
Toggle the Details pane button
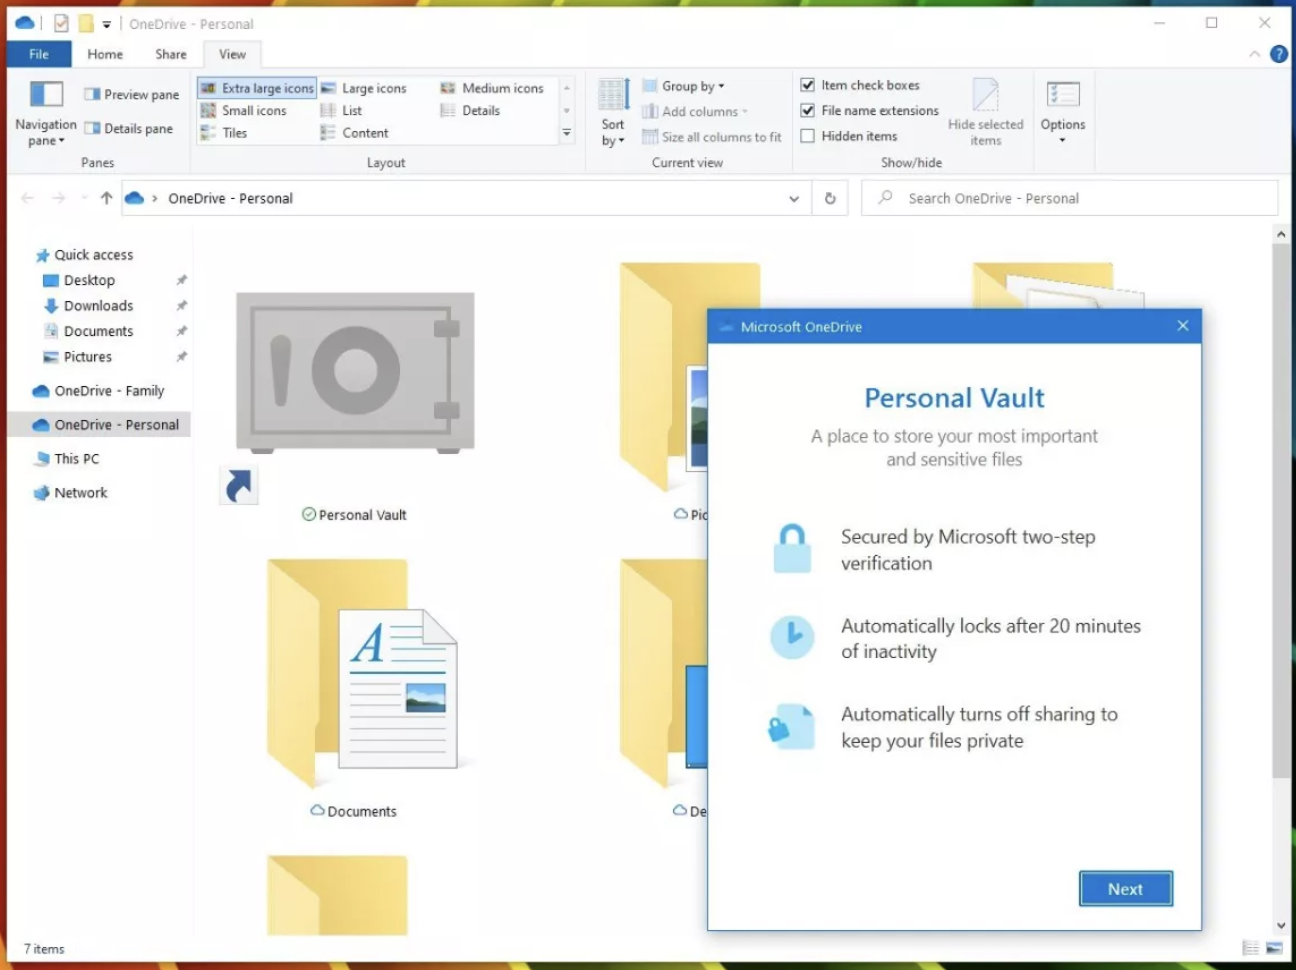coord(129,128)
